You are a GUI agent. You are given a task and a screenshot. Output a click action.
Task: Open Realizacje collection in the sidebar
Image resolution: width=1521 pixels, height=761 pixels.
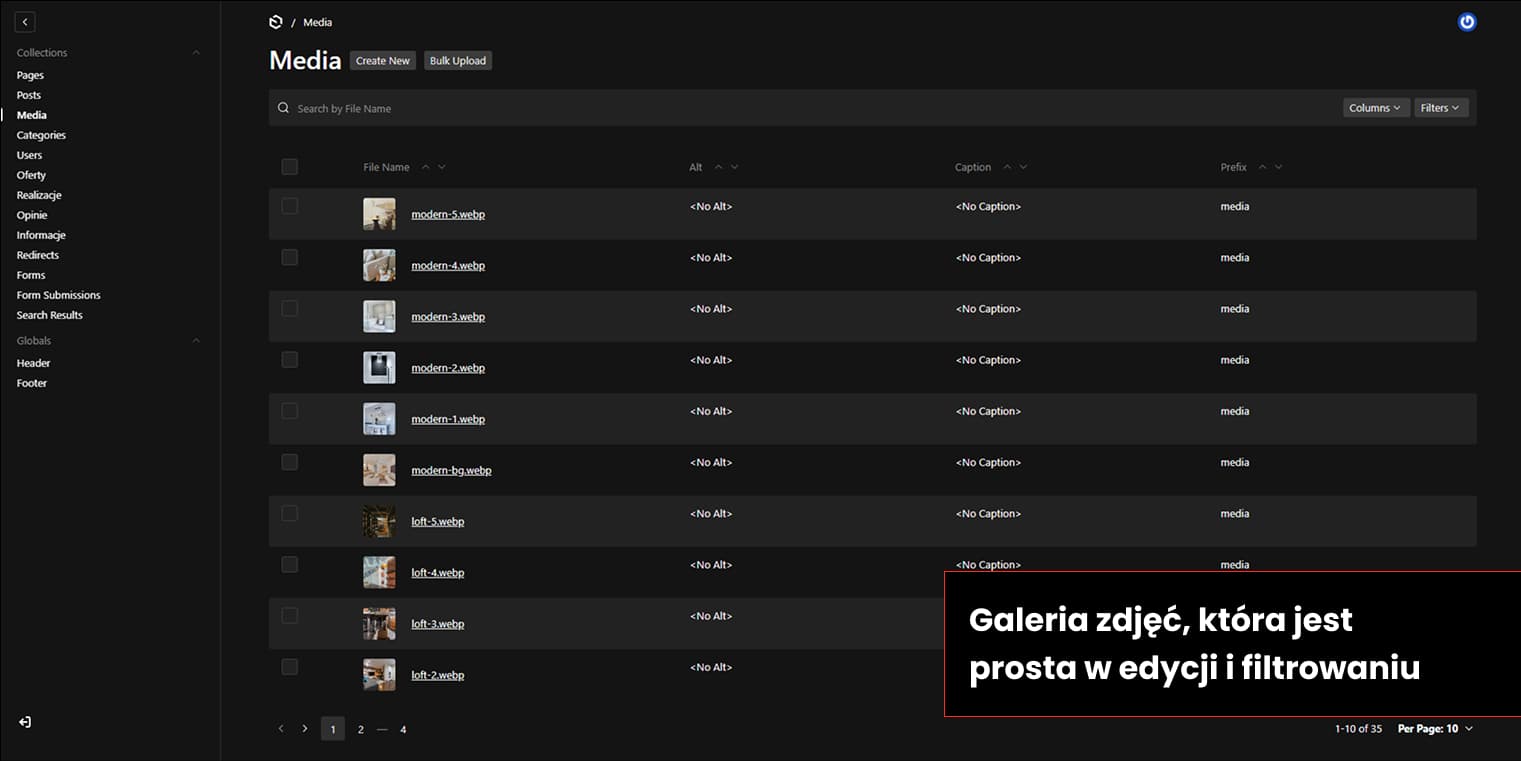(39, 195)
